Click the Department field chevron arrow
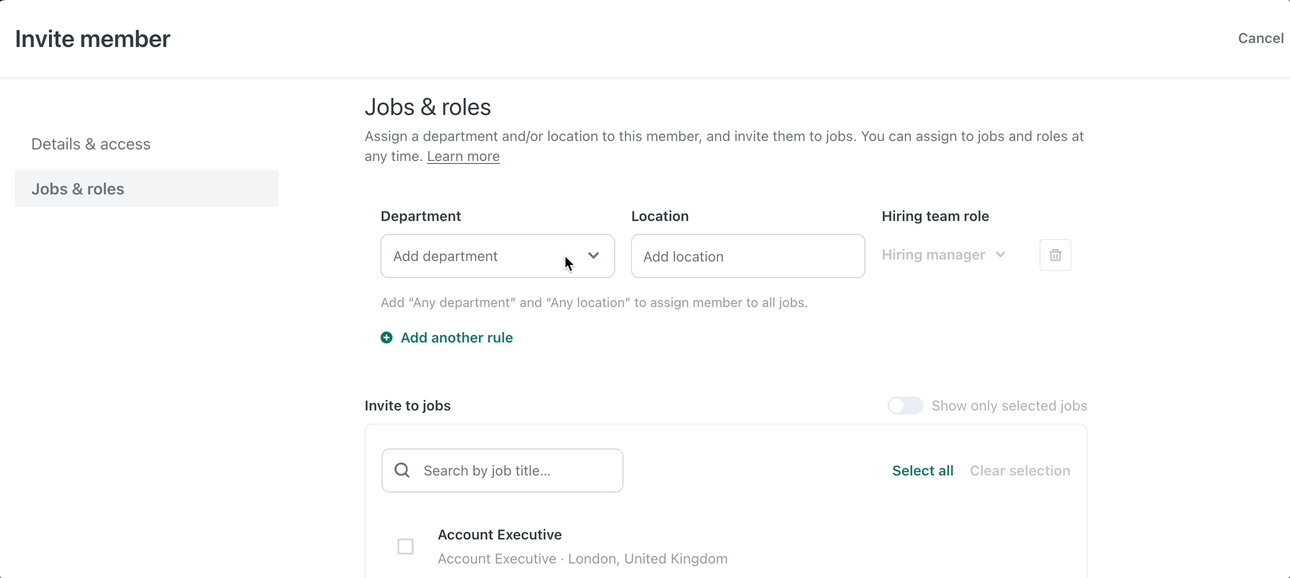The width and height of the screenshot is (1290, 578). tap(593, 256)
